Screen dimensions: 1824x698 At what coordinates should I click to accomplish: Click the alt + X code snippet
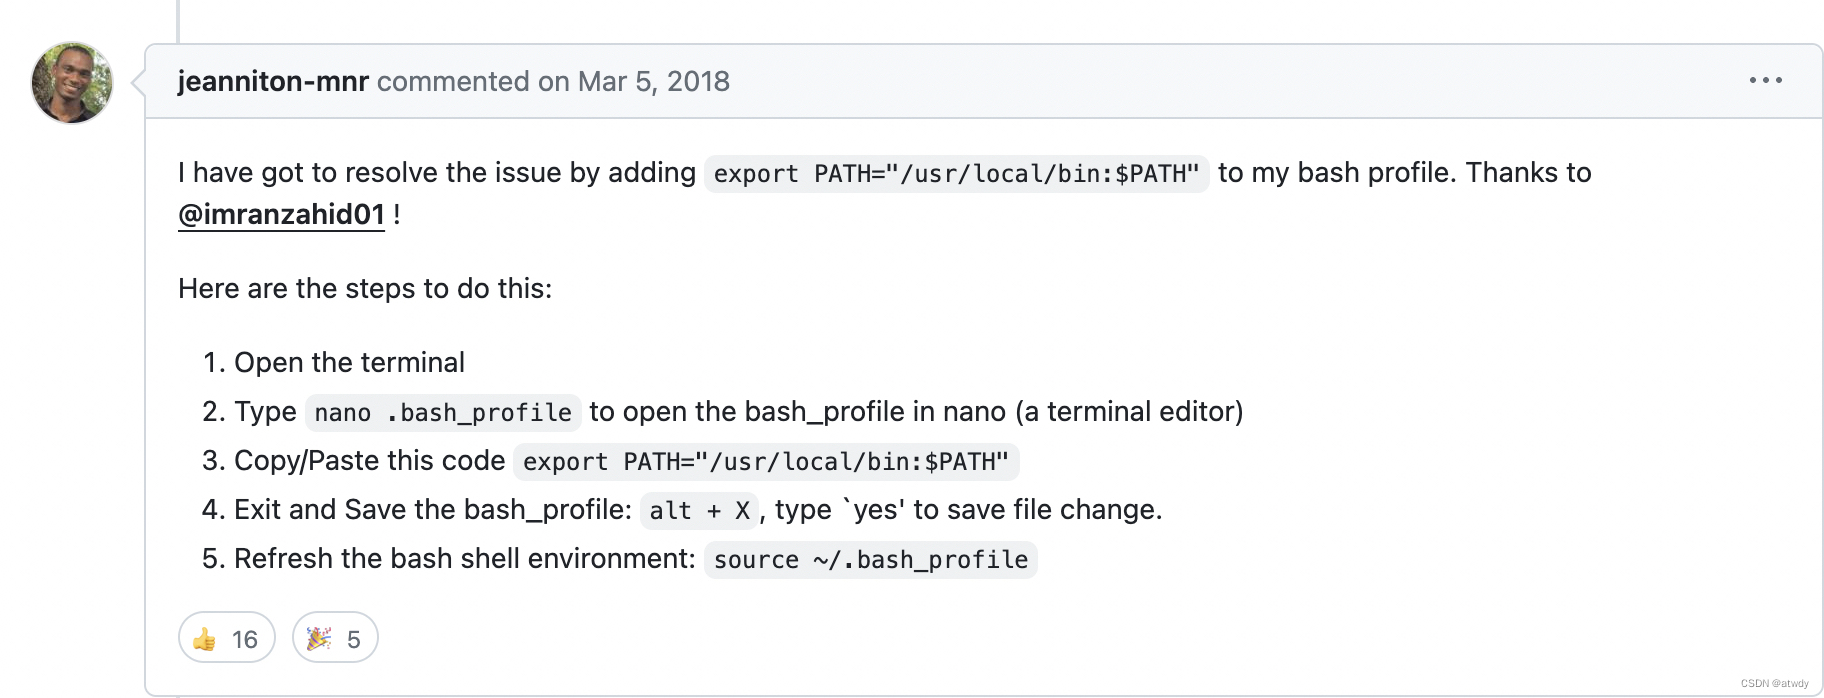(699, 510)
